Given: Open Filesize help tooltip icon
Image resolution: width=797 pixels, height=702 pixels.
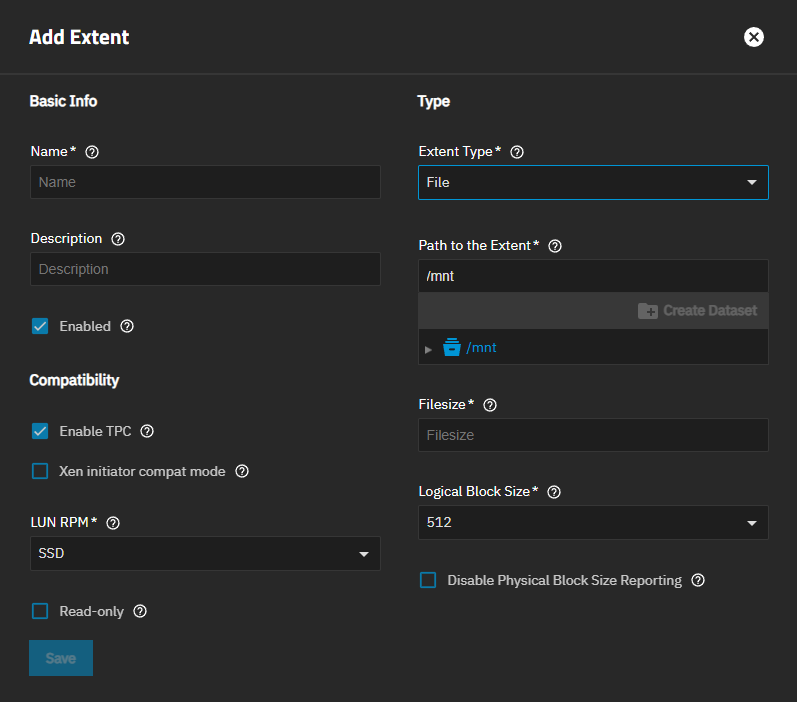Looking at the screenshot, I should pos(490,405).
